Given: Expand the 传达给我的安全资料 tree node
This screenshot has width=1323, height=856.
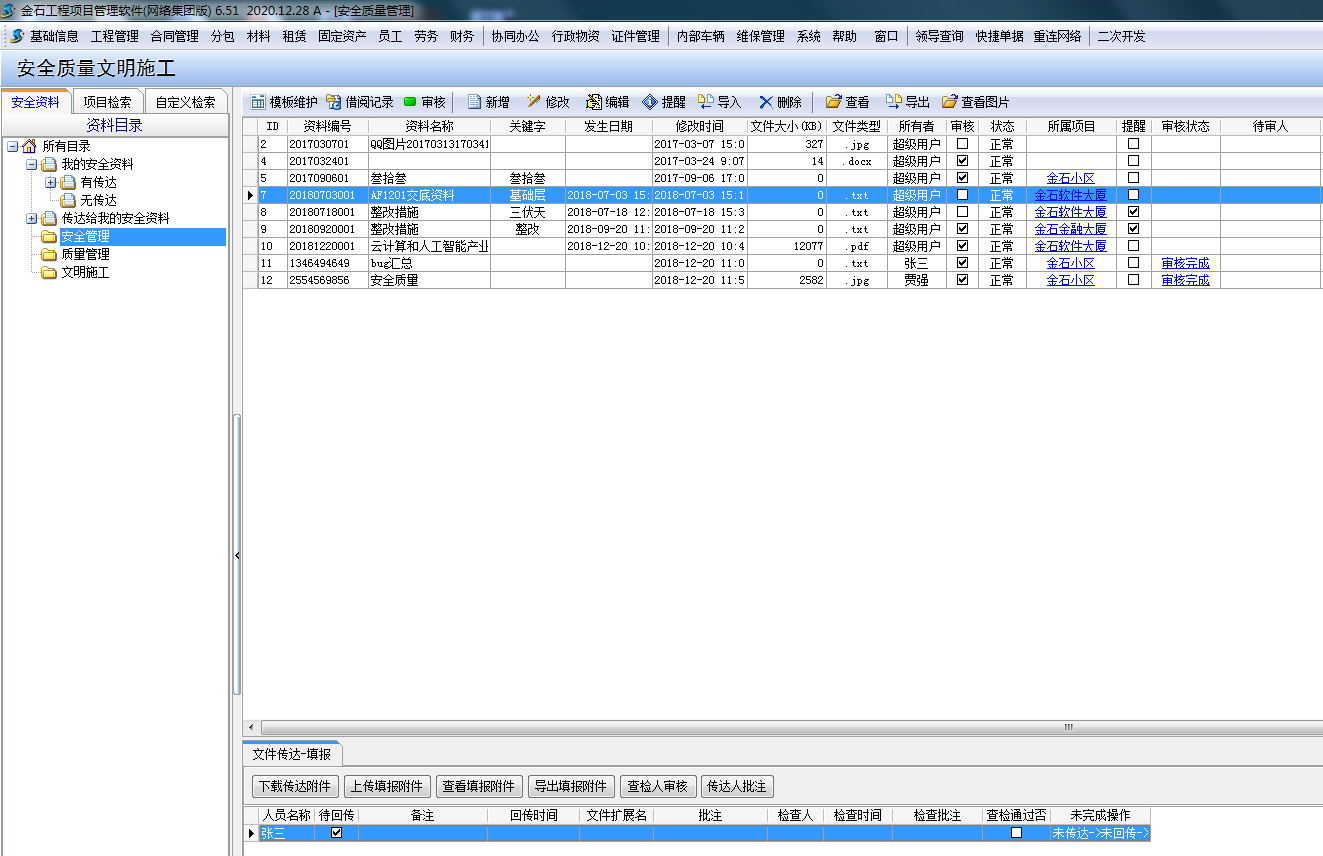Looking at the screenshot, I should tap(32, 218).
